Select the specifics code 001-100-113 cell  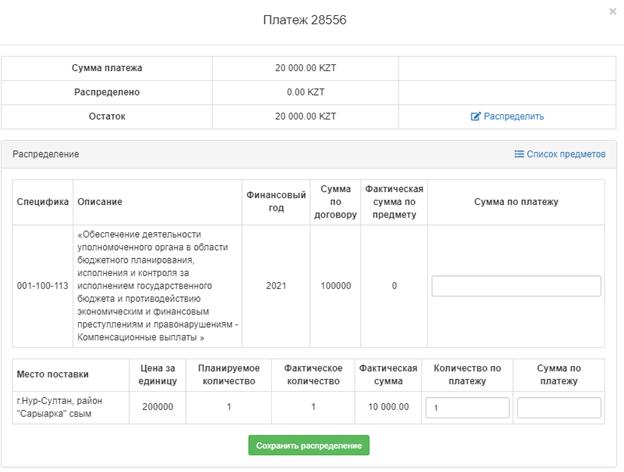coord(42,286)
